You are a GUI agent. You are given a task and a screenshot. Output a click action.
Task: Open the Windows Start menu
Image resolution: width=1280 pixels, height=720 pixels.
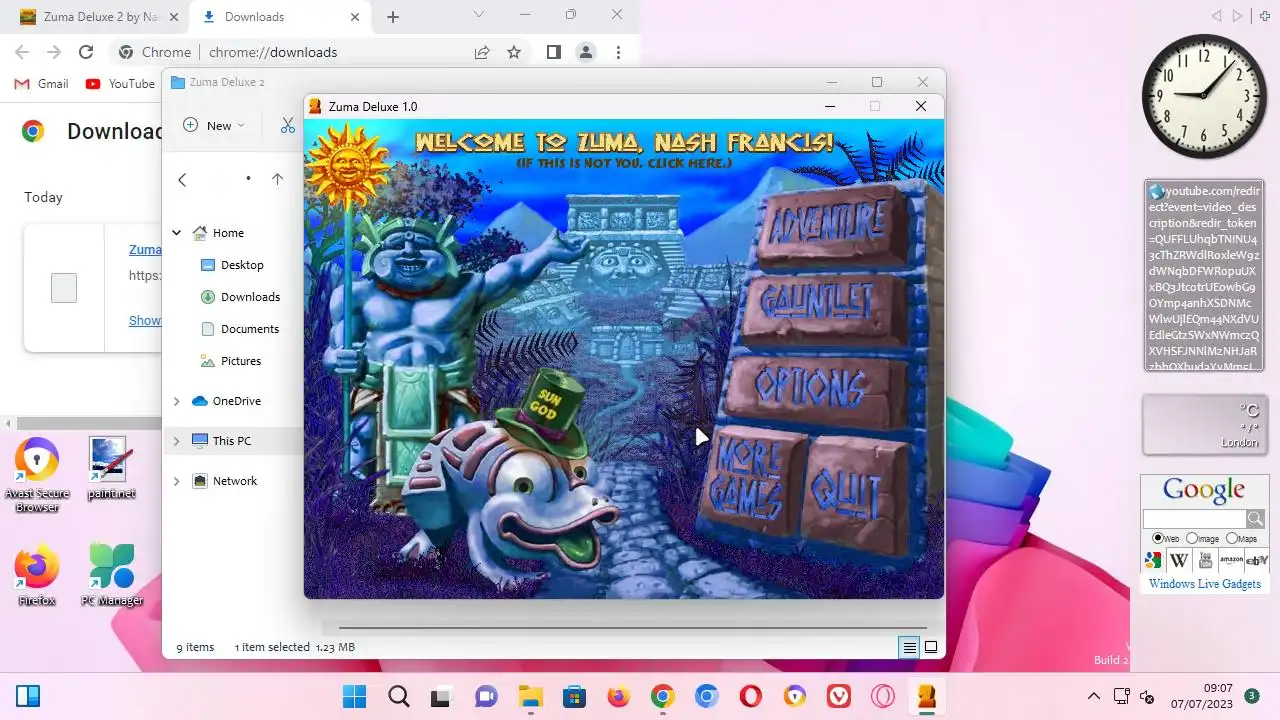[x=354, y=696]
